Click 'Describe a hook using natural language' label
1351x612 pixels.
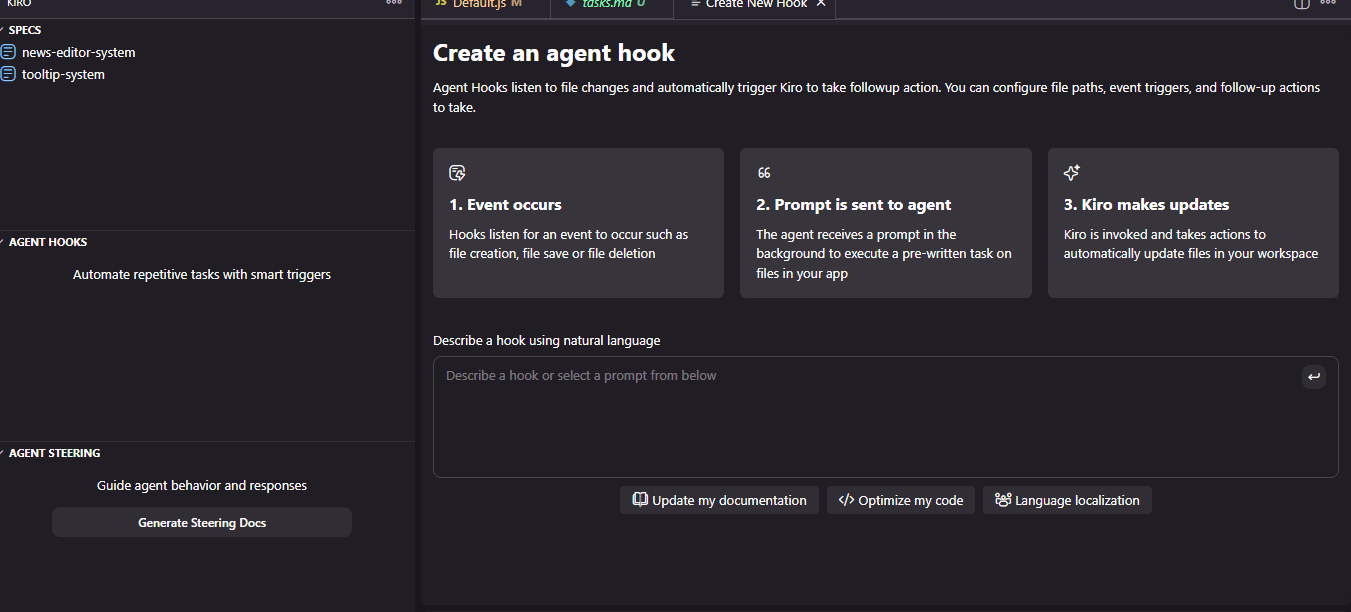click(547, 340)
